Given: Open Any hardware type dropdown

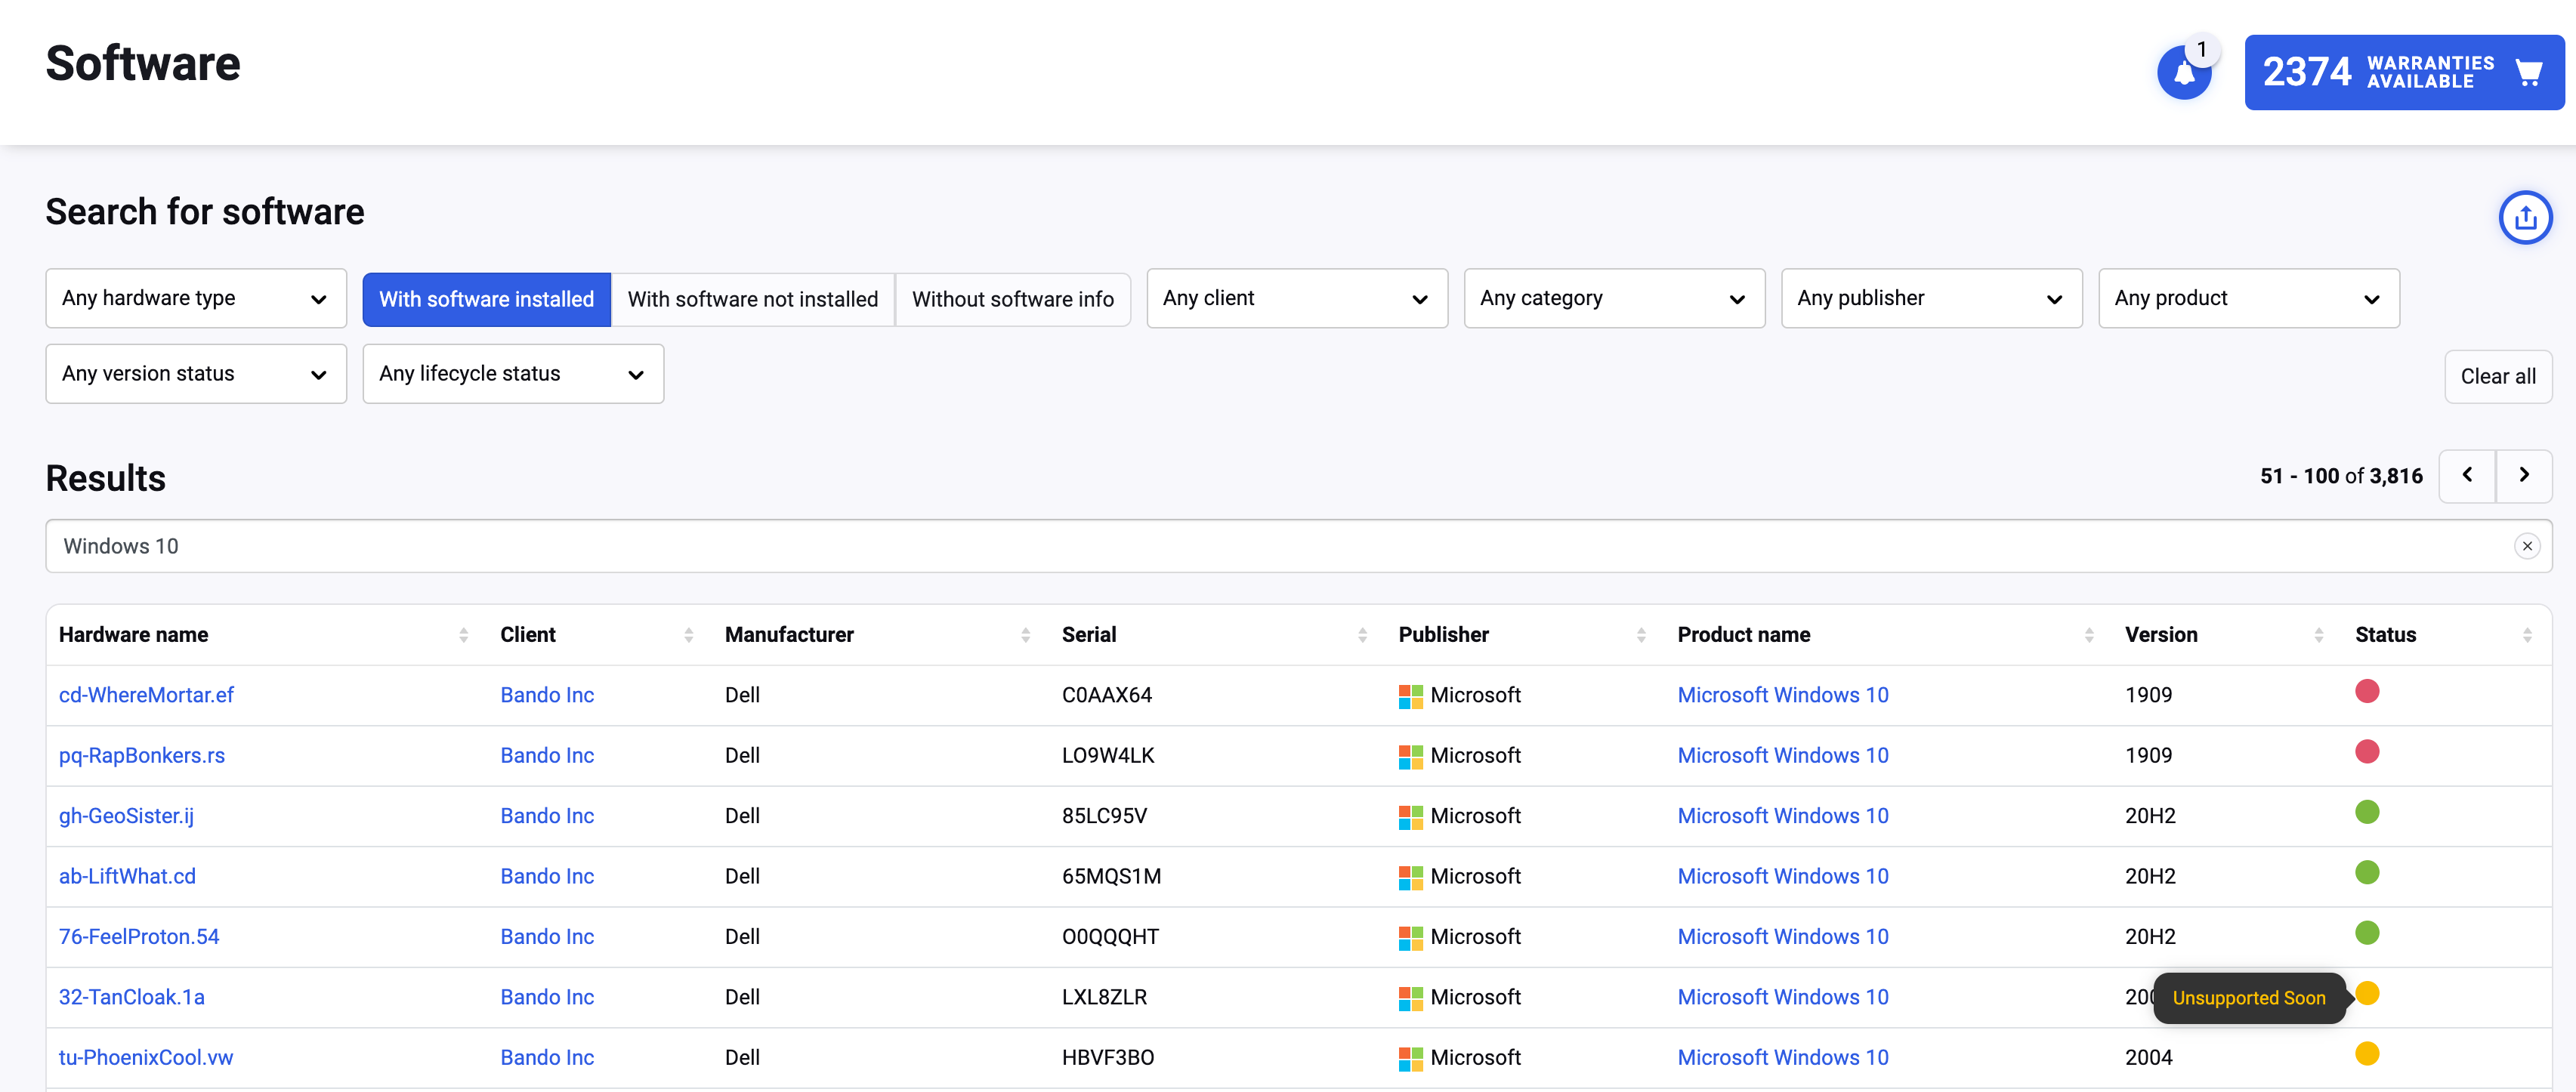Looking at the screenshot, I should tap(196, 298).
